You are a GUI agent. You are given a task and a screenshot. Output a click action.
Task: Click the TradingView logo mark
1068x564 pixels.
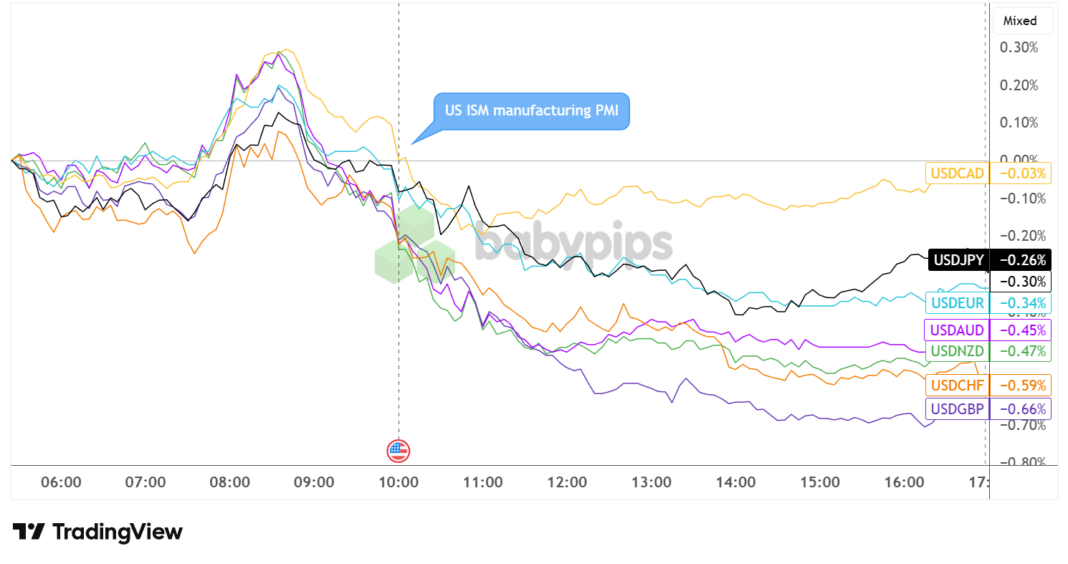point(28,532)
